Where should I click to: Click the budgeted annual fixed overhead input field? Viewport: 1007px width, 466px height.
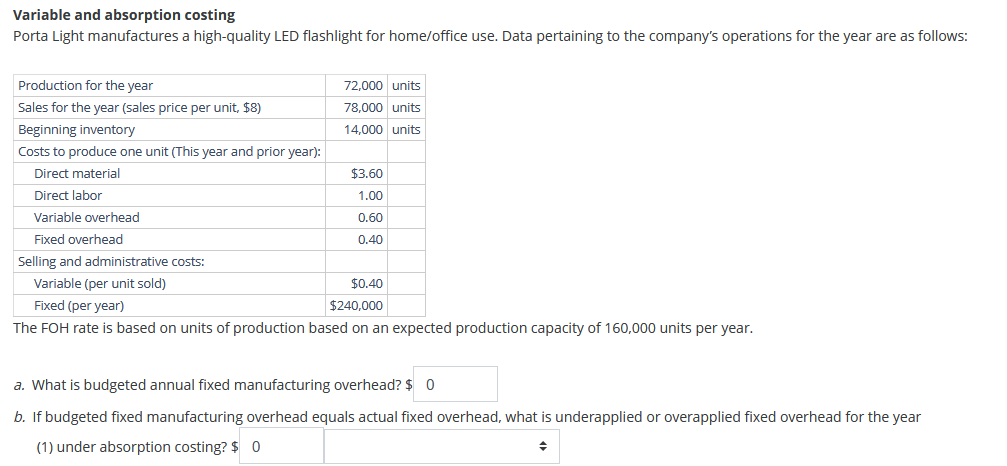pos(457,384)
